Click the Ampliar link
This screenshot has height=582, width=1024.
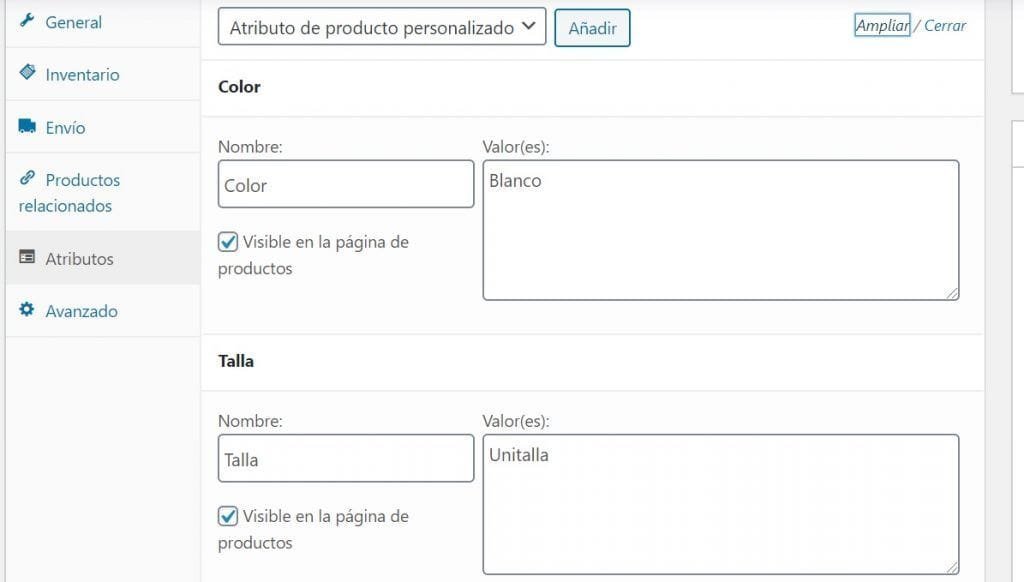tap(882, 25)
